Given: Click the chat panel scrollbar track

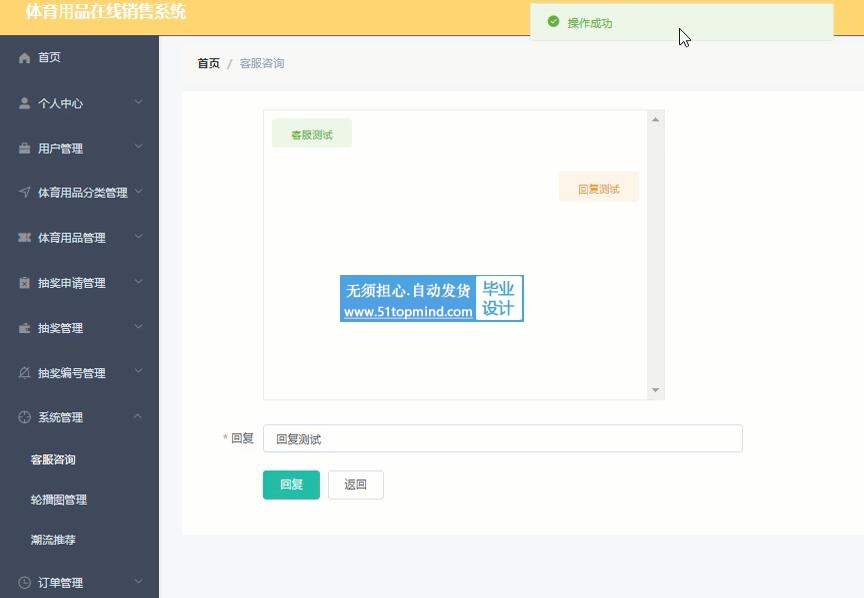Looking at the screenshot, I should [x=655, y=254].
